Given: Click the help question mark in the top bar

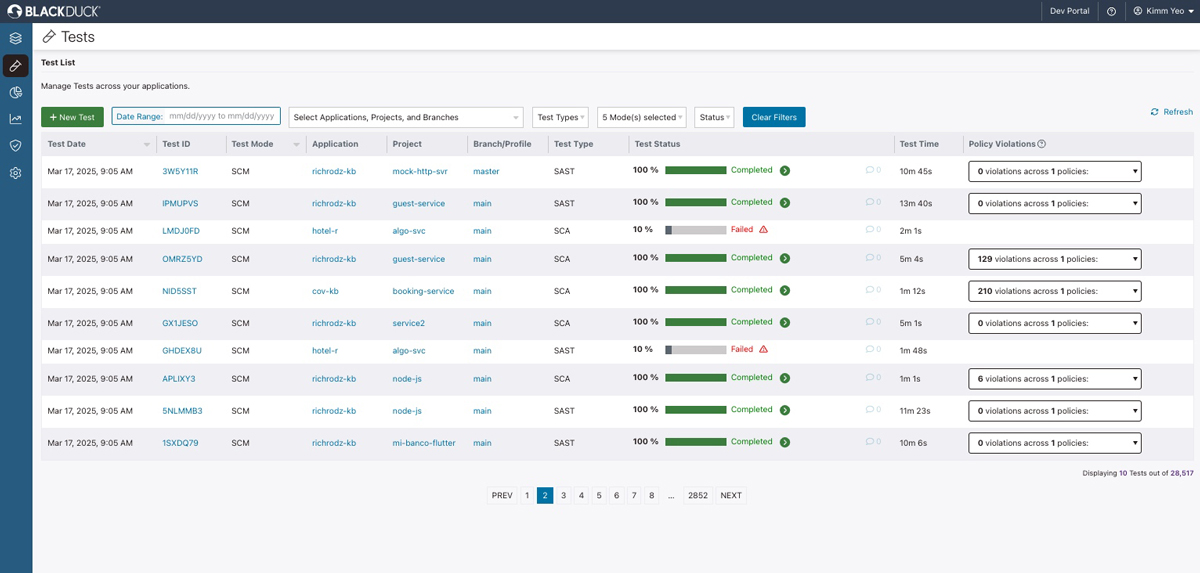Looking at the screenshot, I should tap(1111, 11).
